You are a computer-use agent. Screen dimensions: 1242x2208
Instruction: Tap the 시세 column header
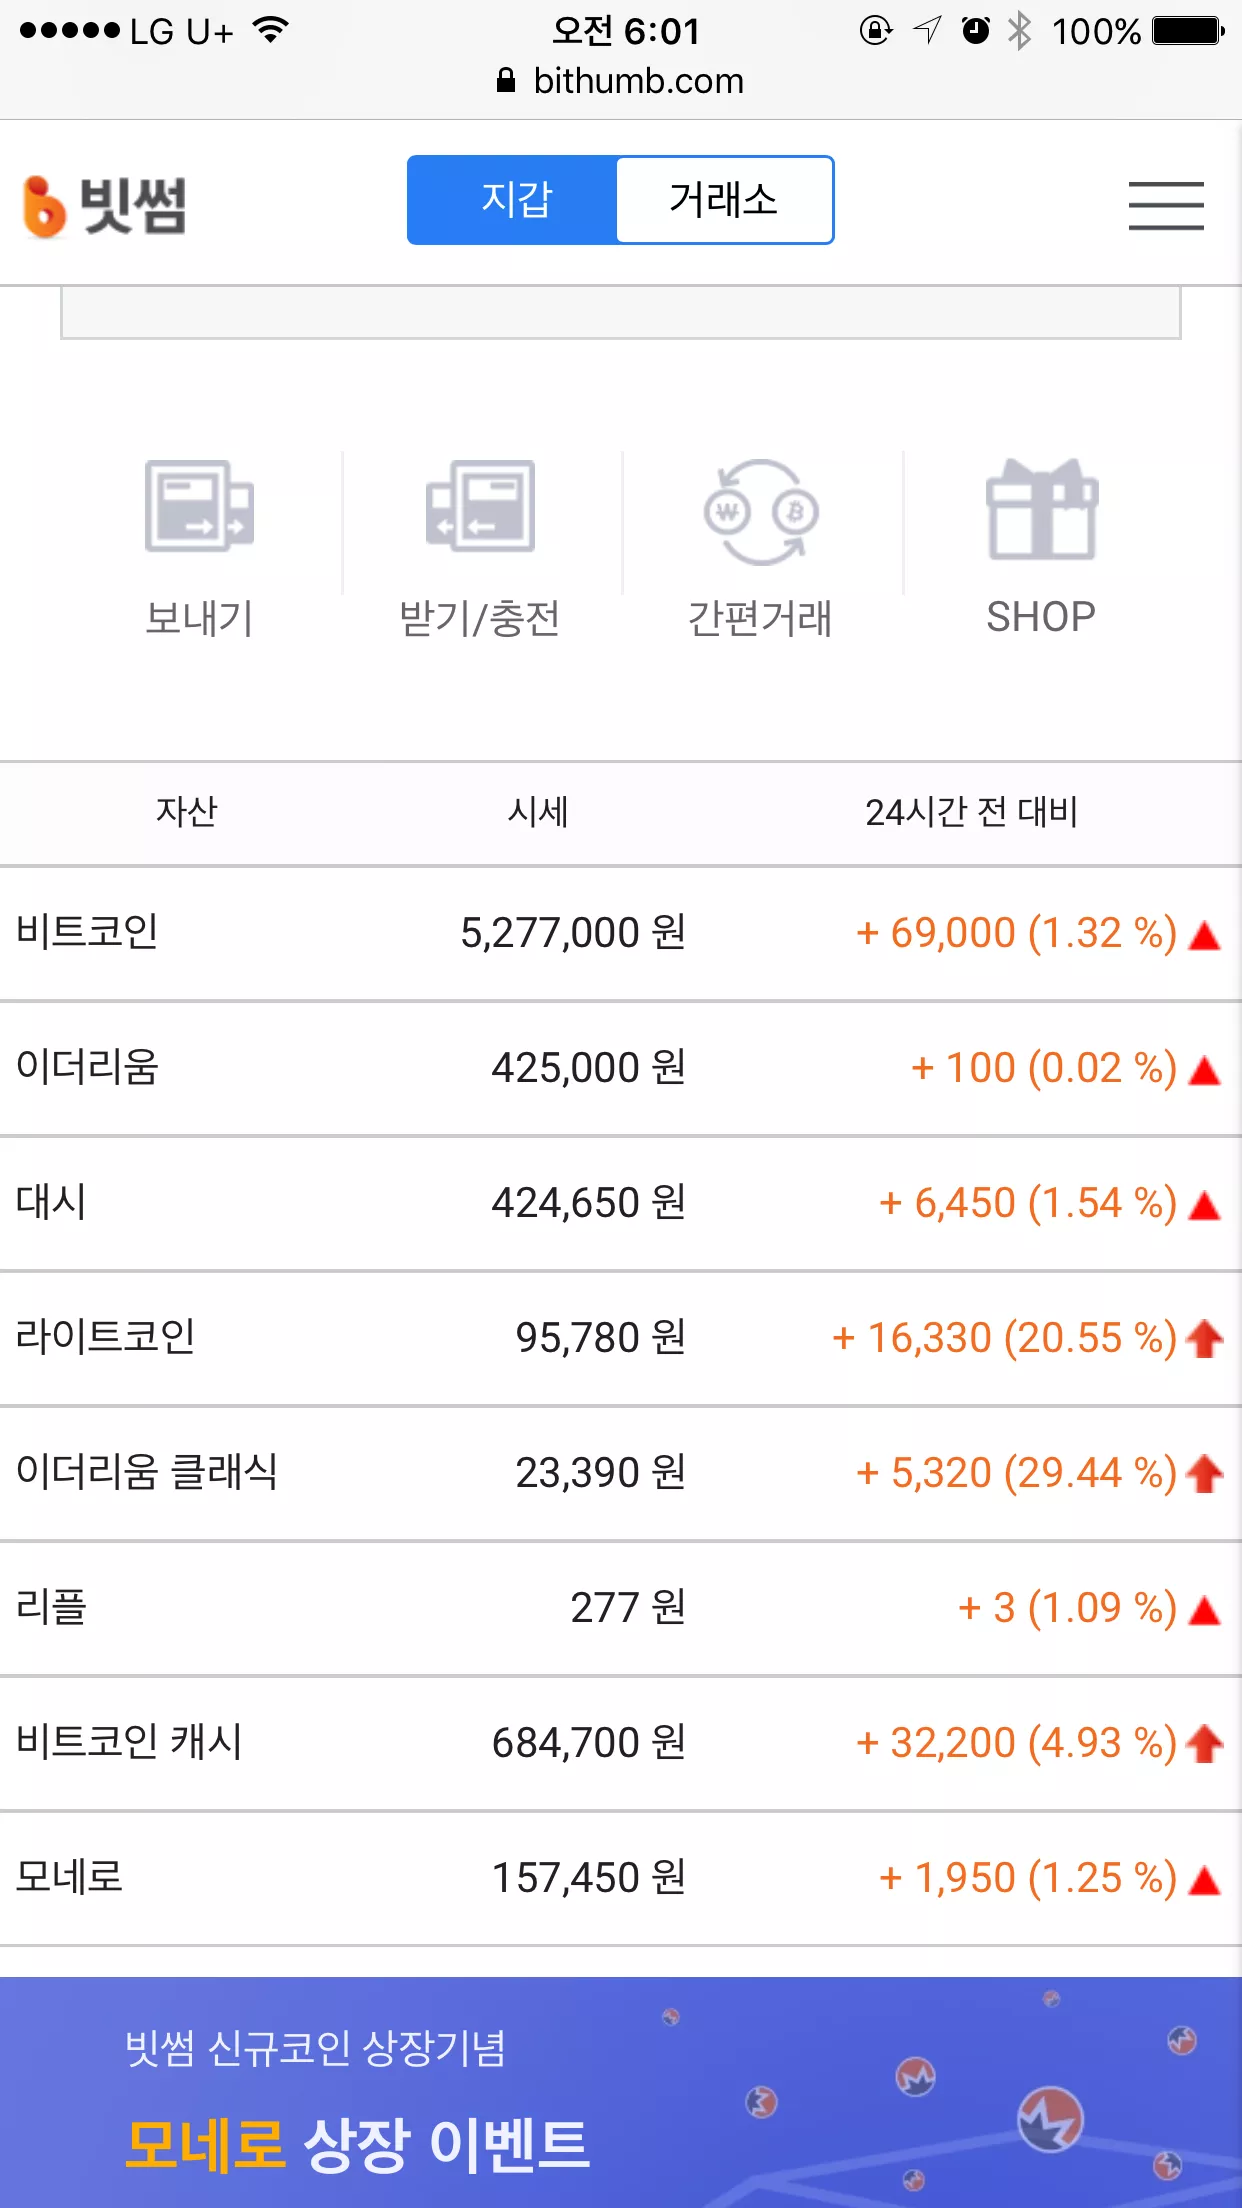coord(538,812)
